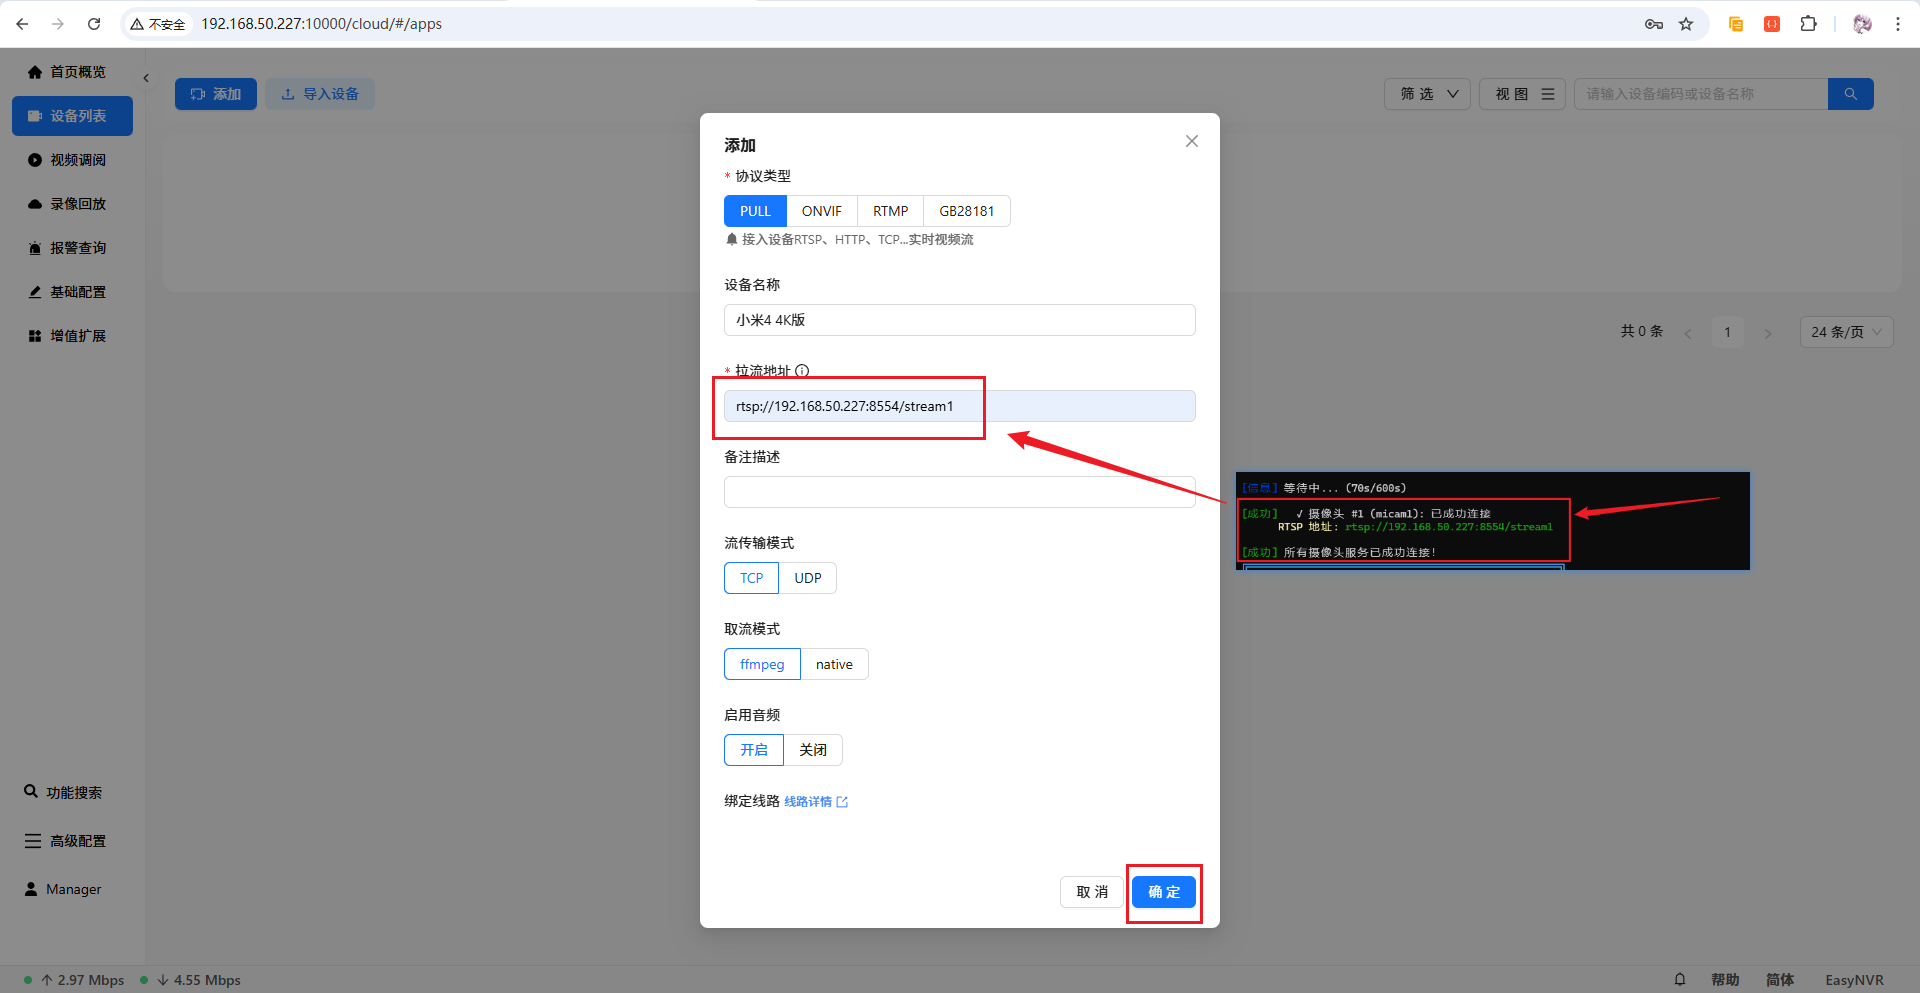Click the 备注描述 input field
Screen dimensions: 1920x993
(x=959, y=492)
